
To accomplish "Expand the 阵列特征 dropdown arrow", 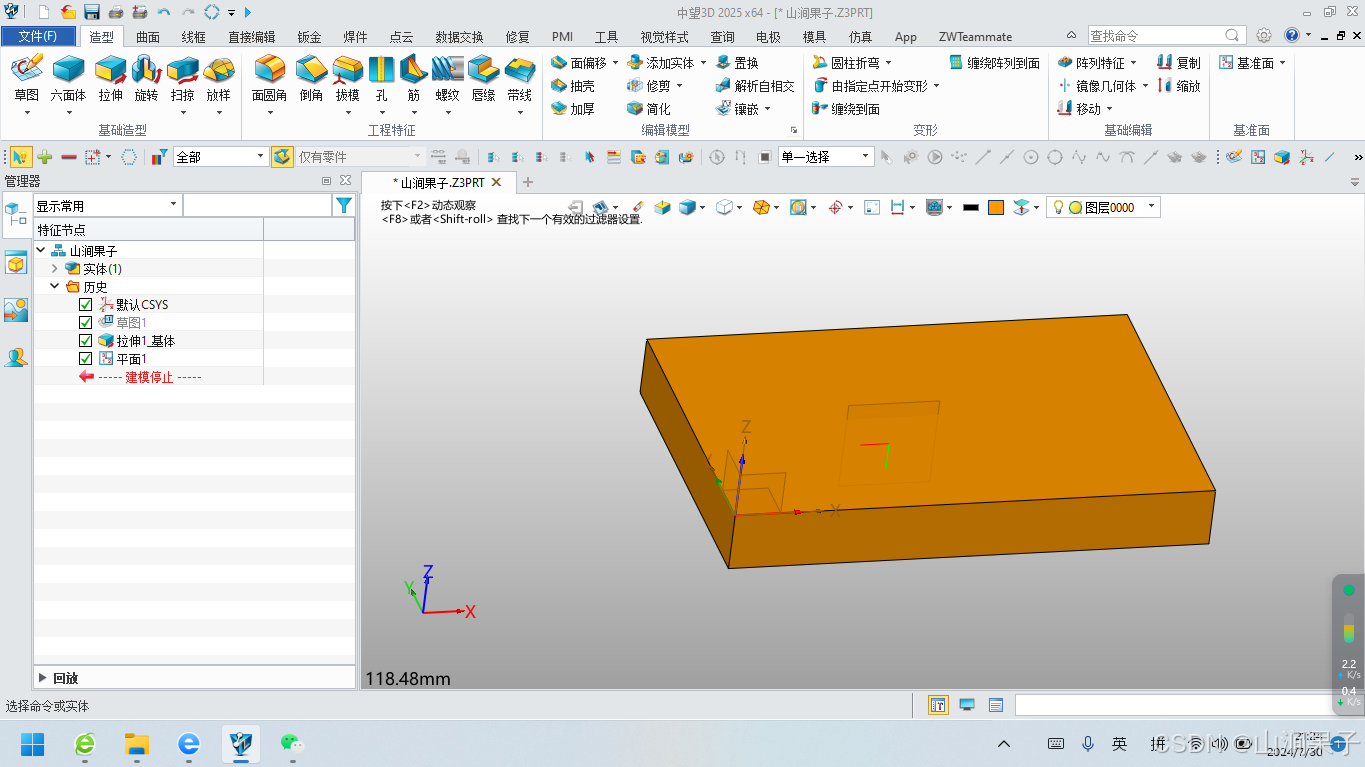I will coord(1133,63).
